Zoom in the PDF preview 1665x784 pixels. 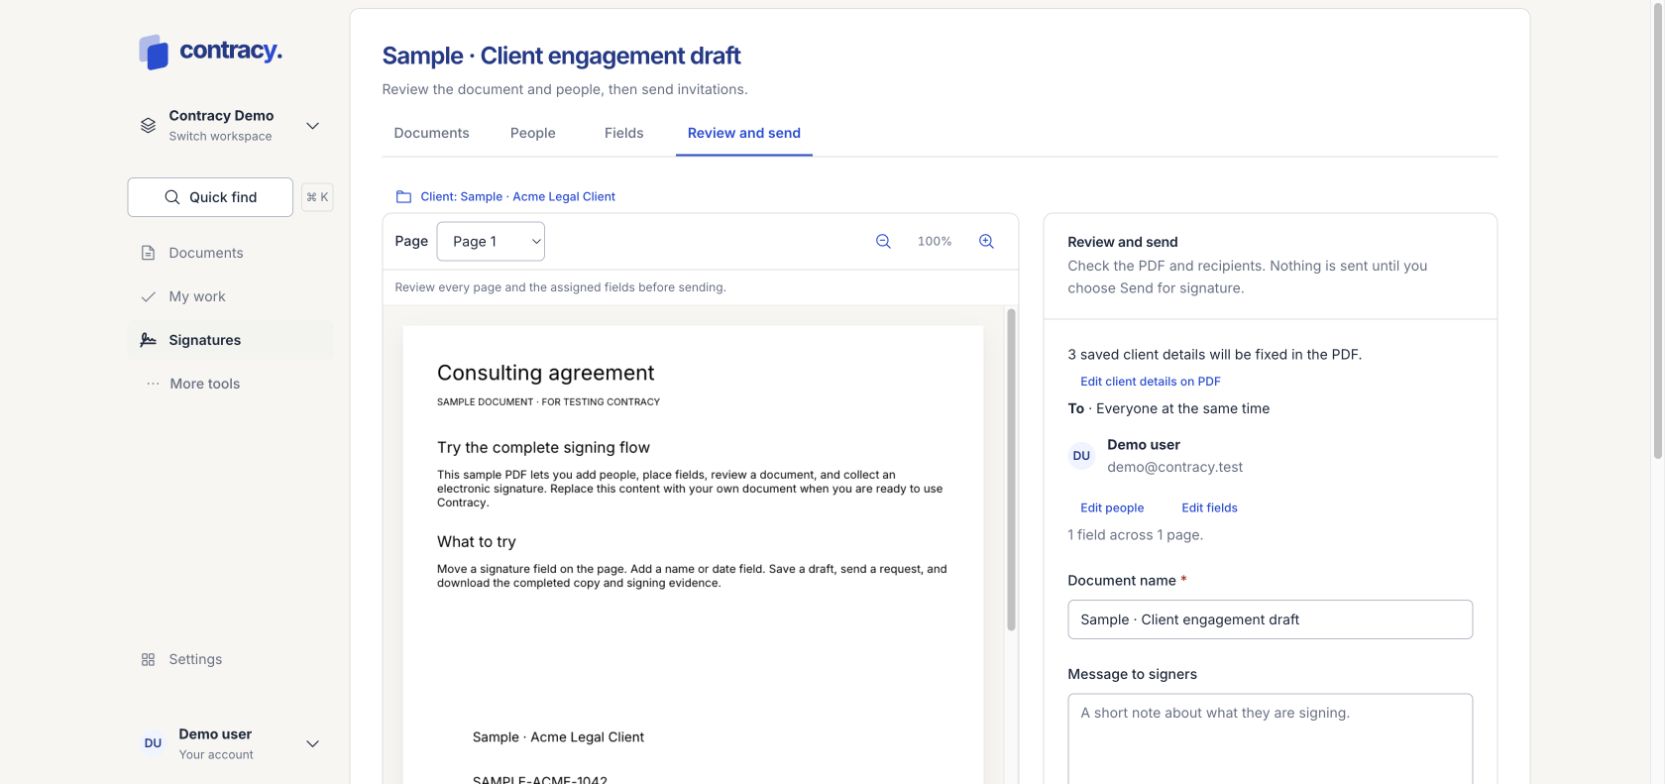click(986, 241)
